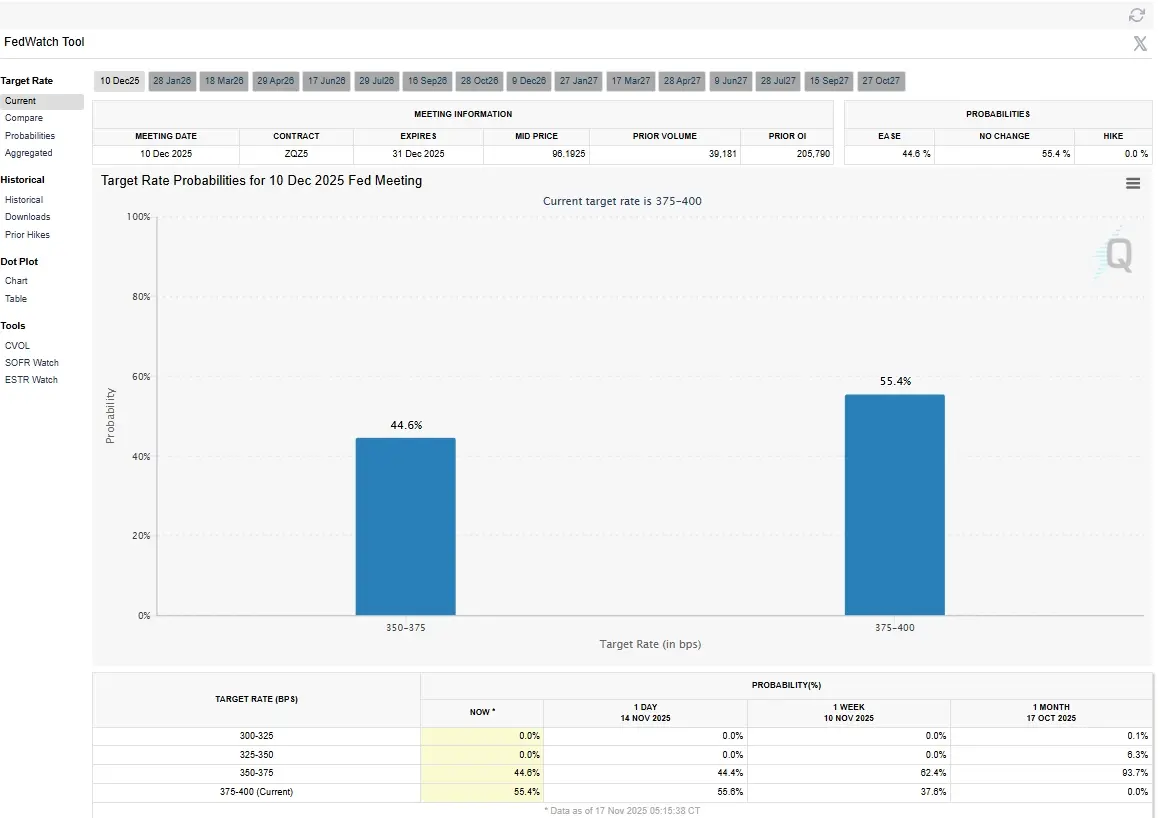Open the Dot Plot Table link
The image size is (1160, 818).
(x=16, y=299)
